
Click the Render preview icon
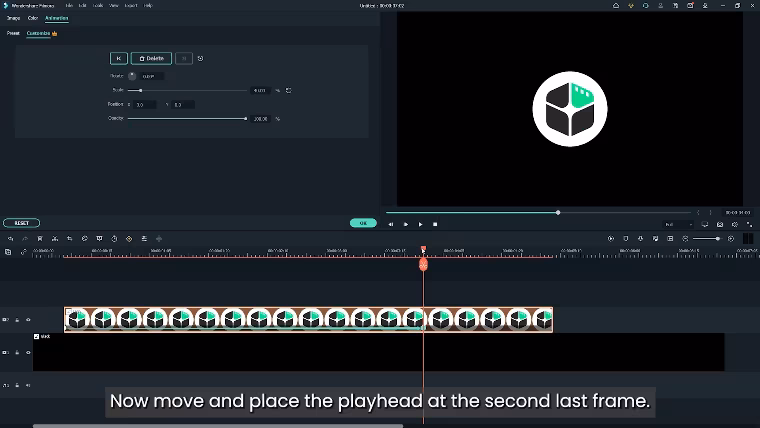click(611, 238)
